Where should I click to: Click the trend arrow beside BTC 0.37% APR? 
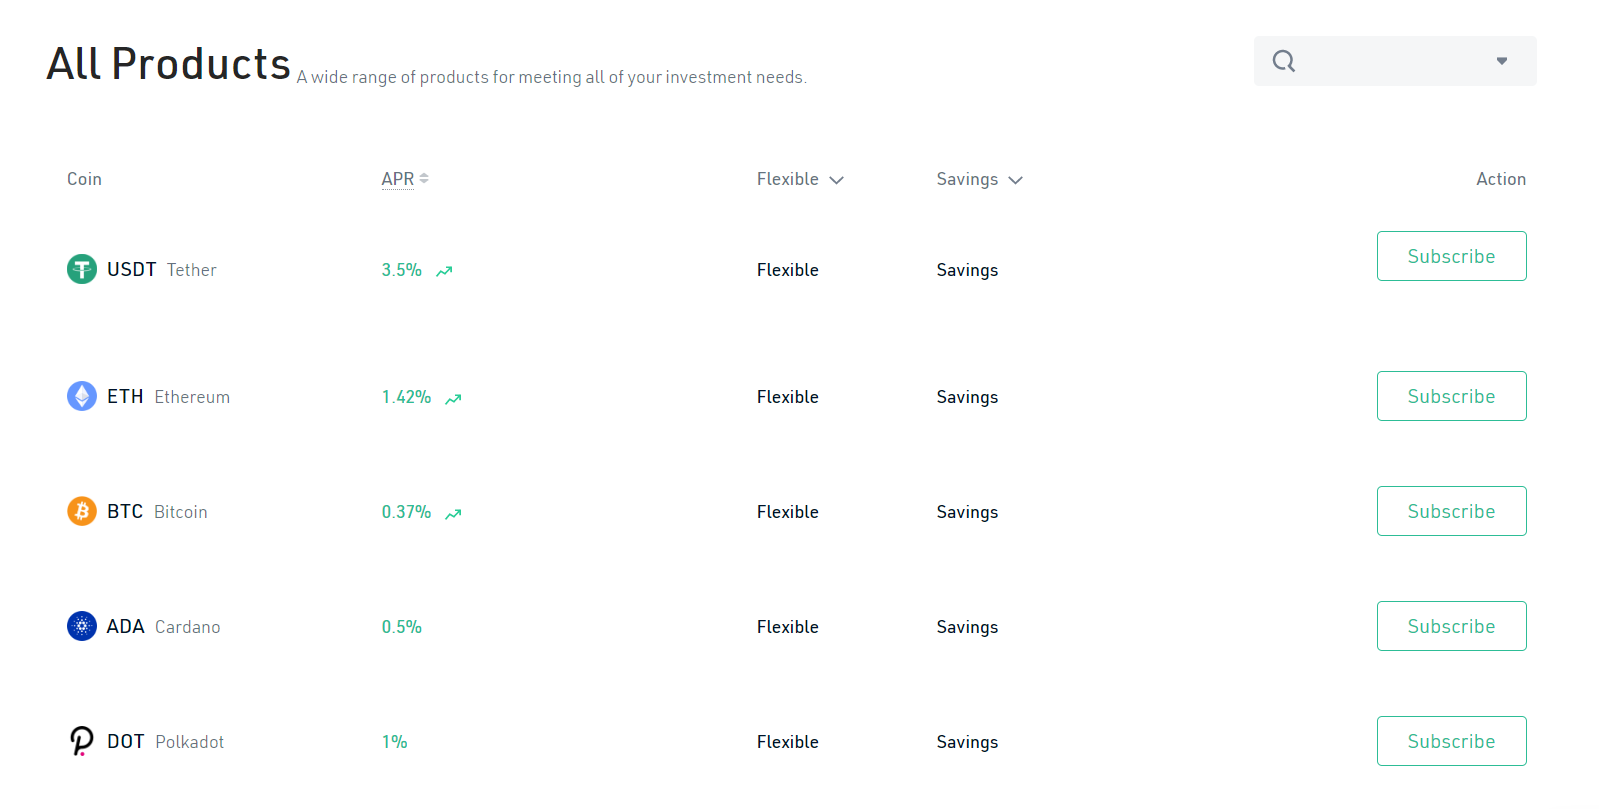tap(453, 513)
